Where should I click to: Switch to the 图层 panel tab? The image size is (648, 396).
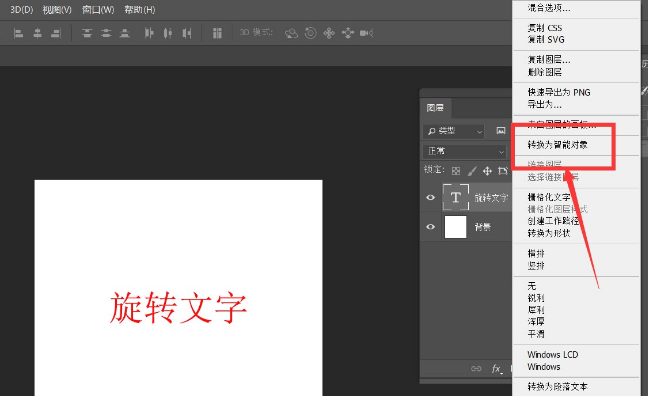click(x=435, y=108)
